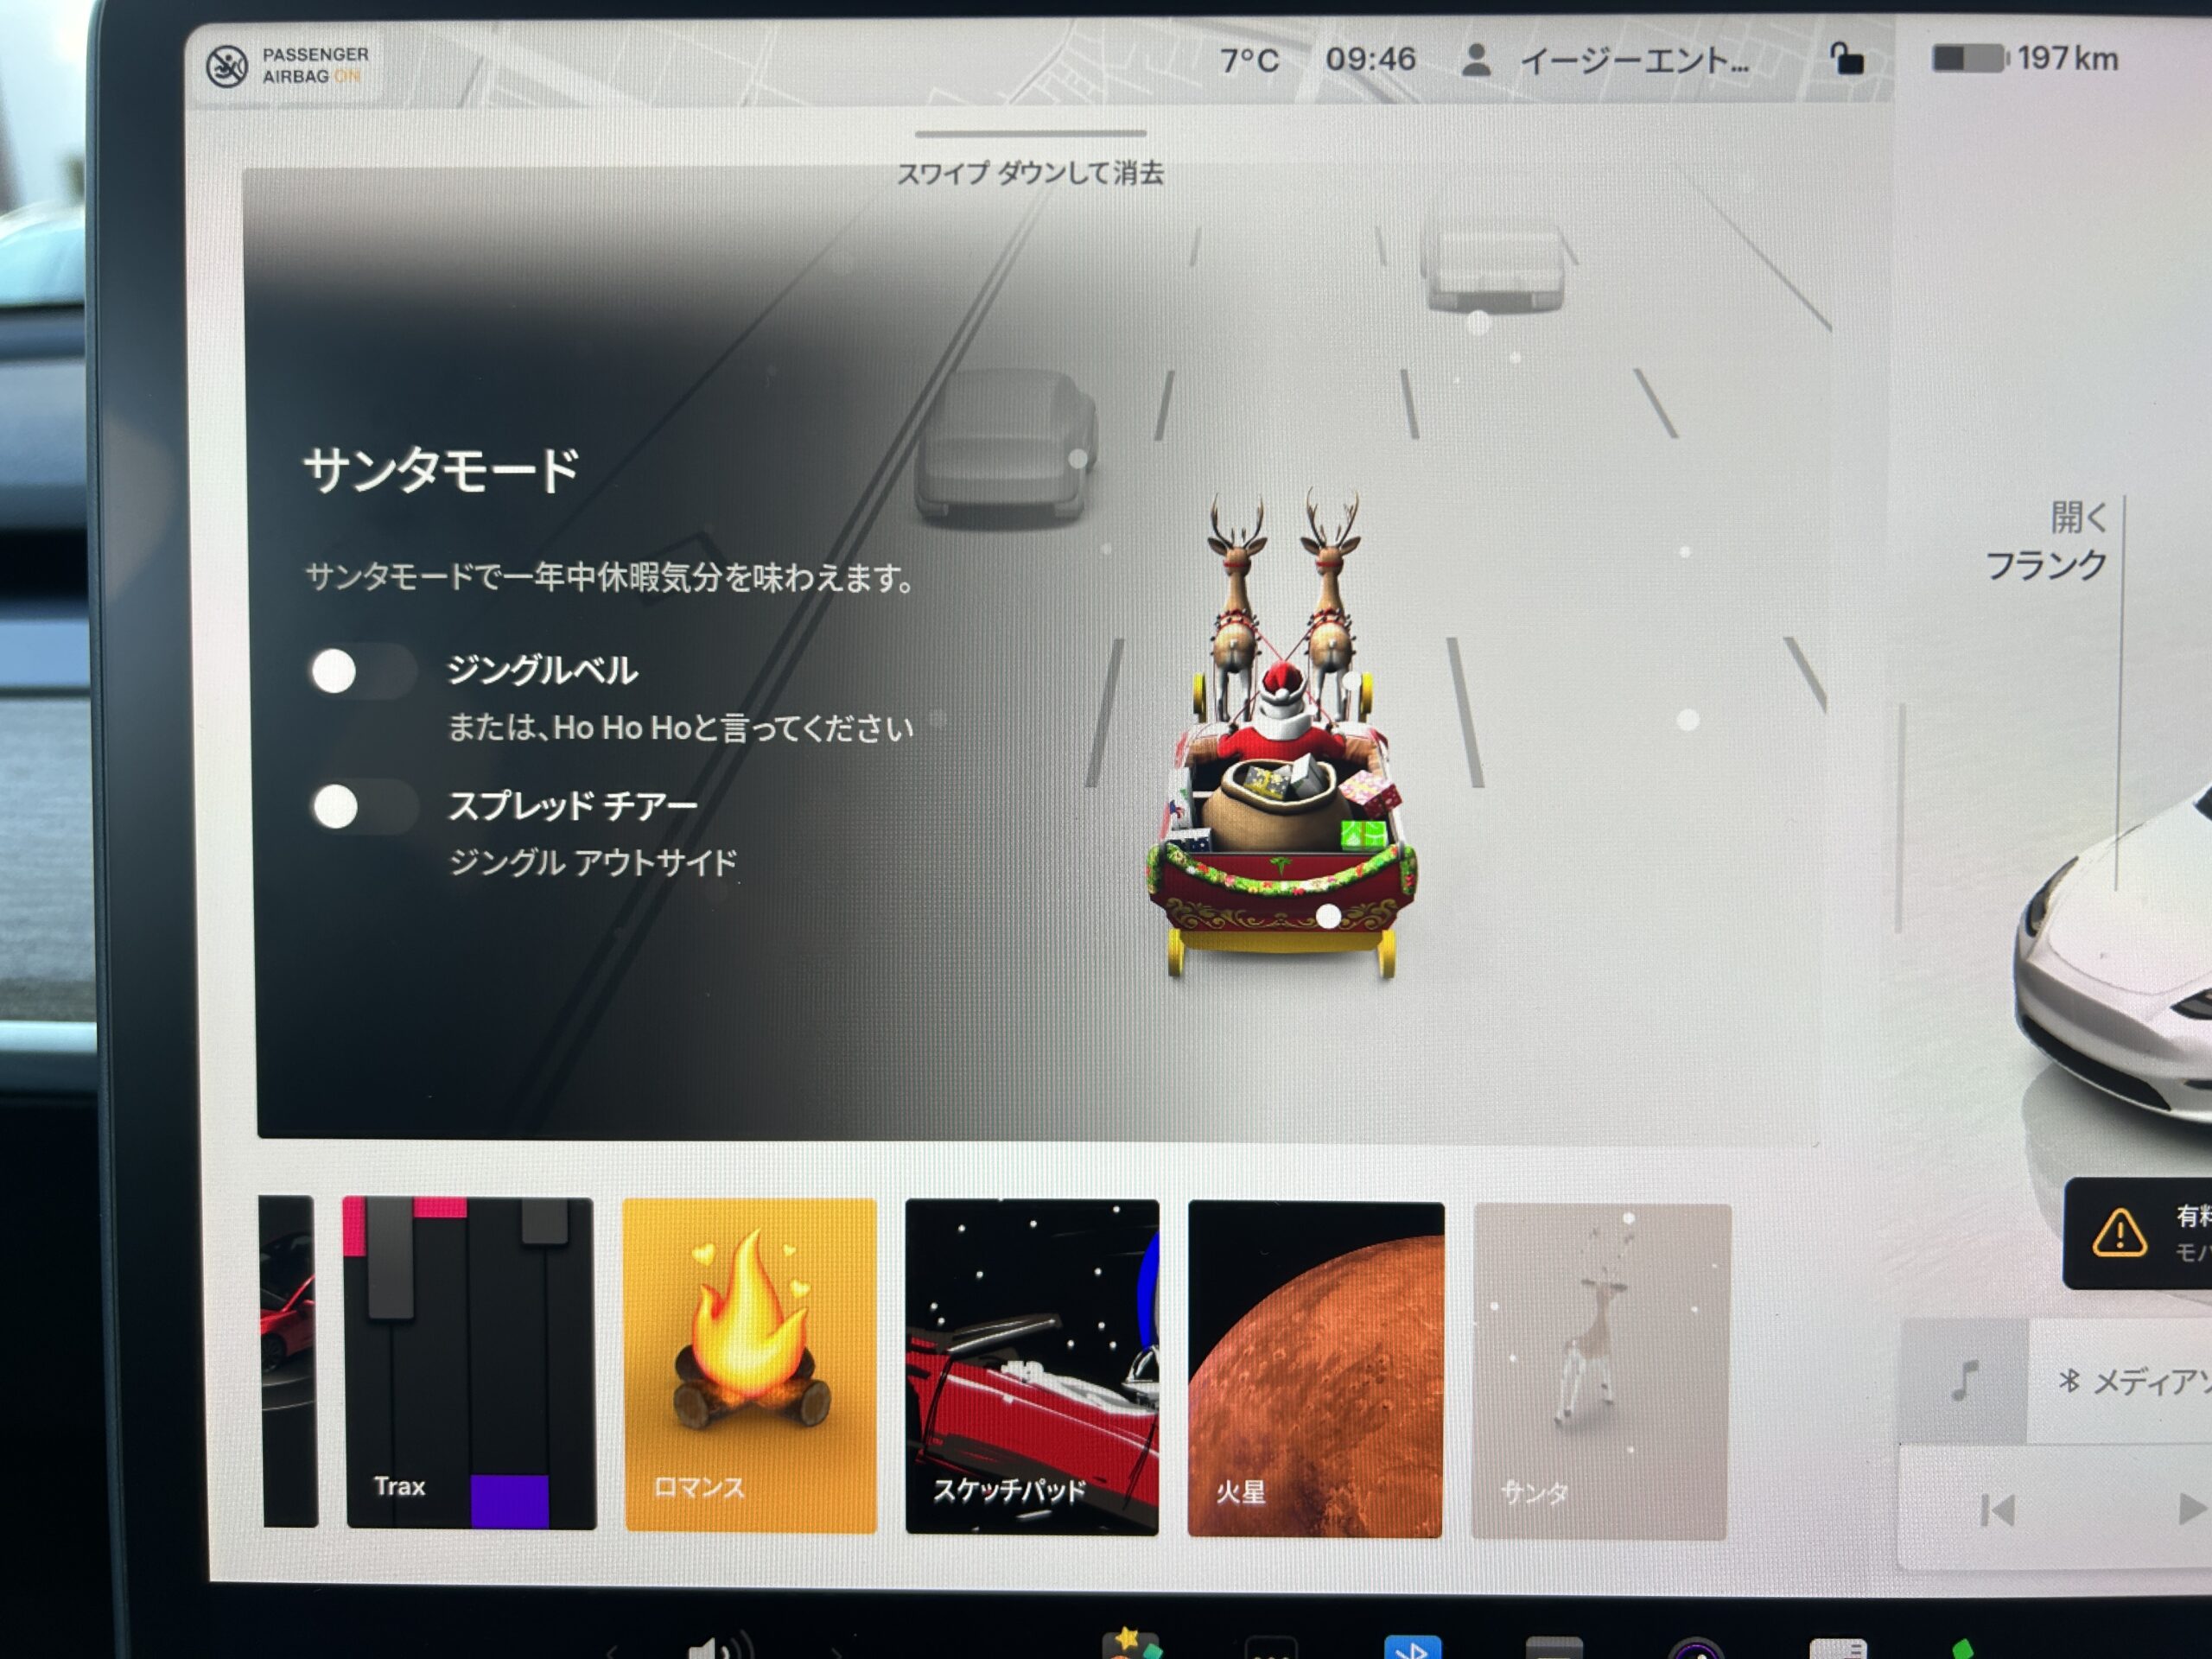Open the スケッチパッド tile
2212x1659 pixels.
[x=1032, y=1367]
